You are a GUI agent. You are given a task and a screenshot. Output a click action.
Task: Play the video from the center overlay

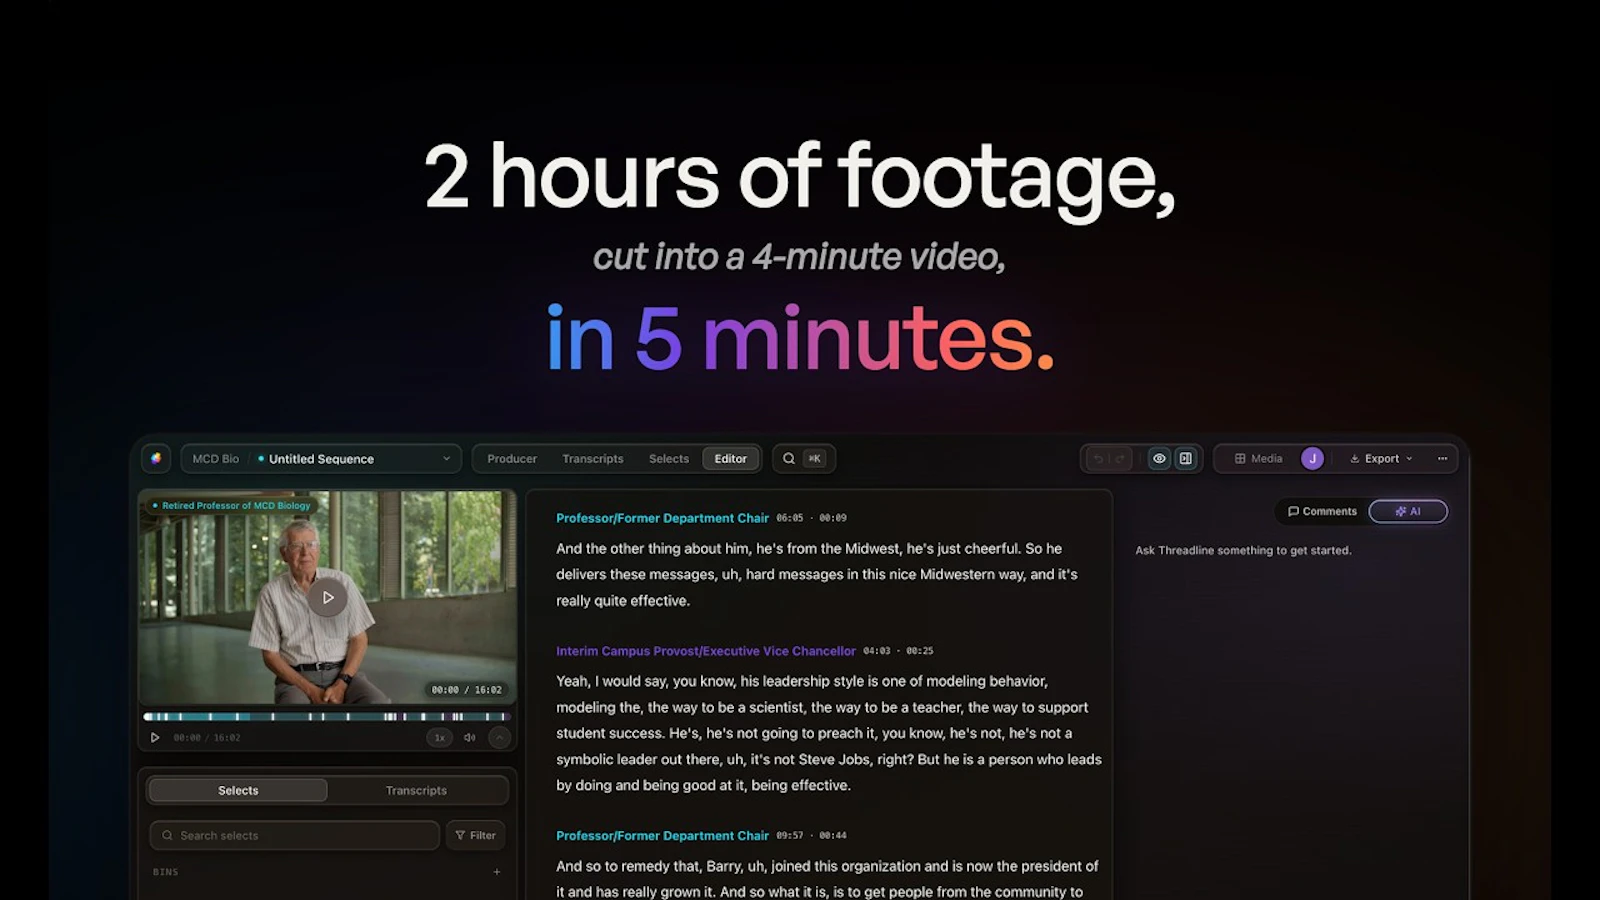328,598
